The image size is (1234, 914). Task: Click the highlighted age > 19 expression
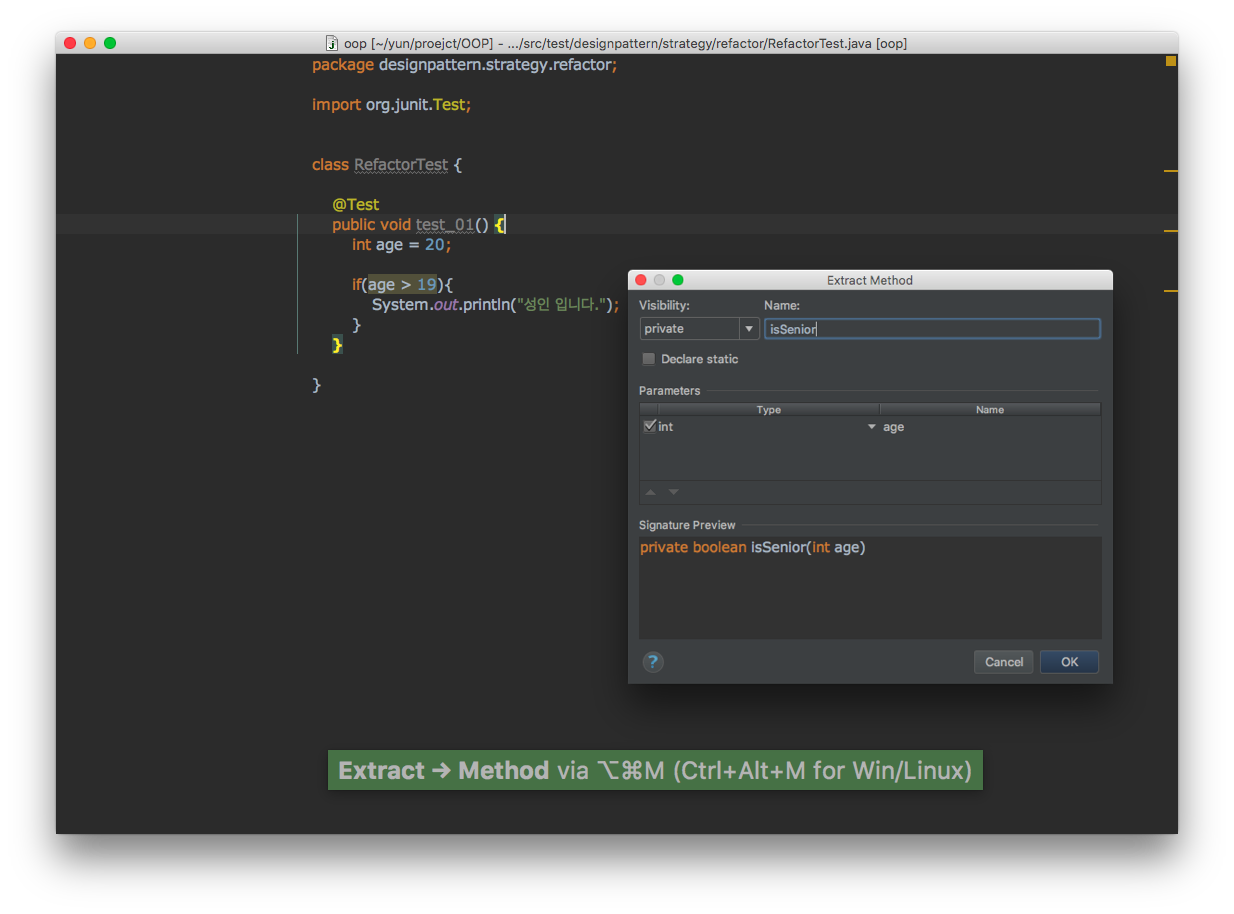coord(402,285)
